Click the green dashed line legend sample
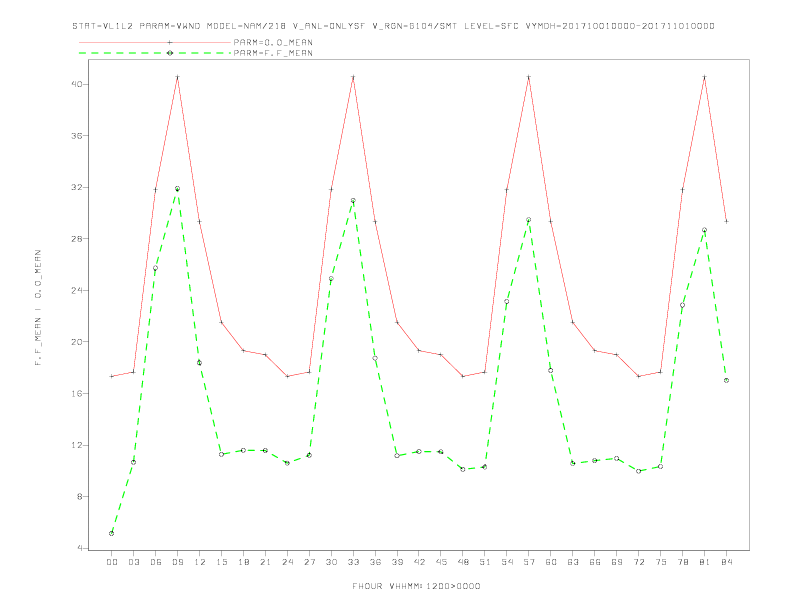Image resolution: width=792 pixels, height=612 pixels. (x=155, y=53)
